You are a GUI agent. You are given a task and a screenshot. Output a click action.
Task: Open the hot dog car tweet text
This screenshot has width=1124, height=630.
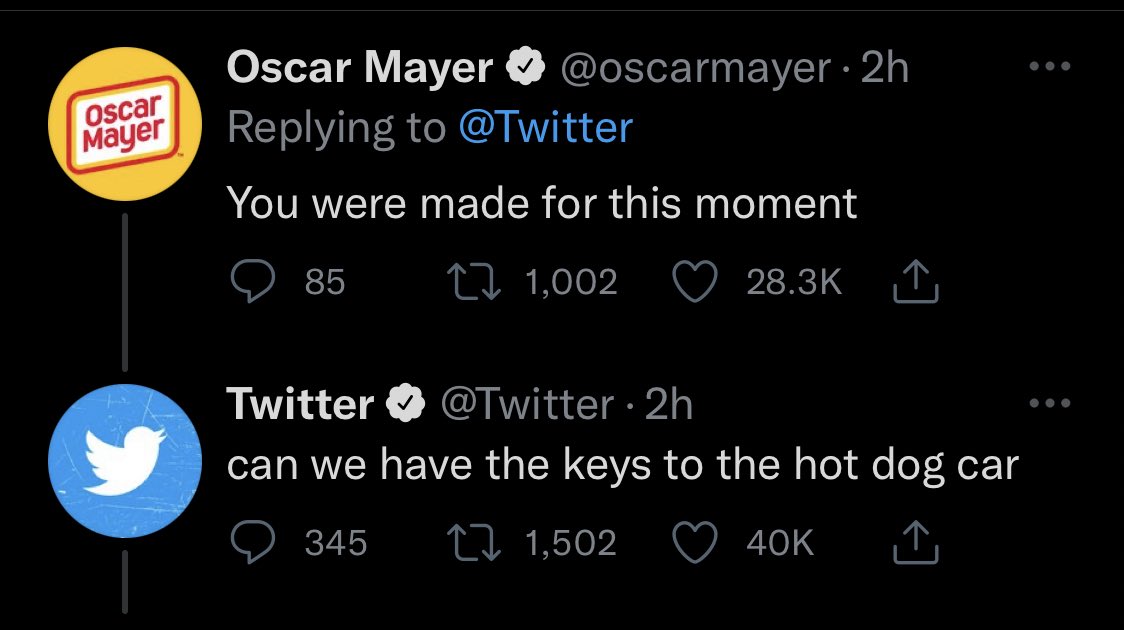click(622, 464)
